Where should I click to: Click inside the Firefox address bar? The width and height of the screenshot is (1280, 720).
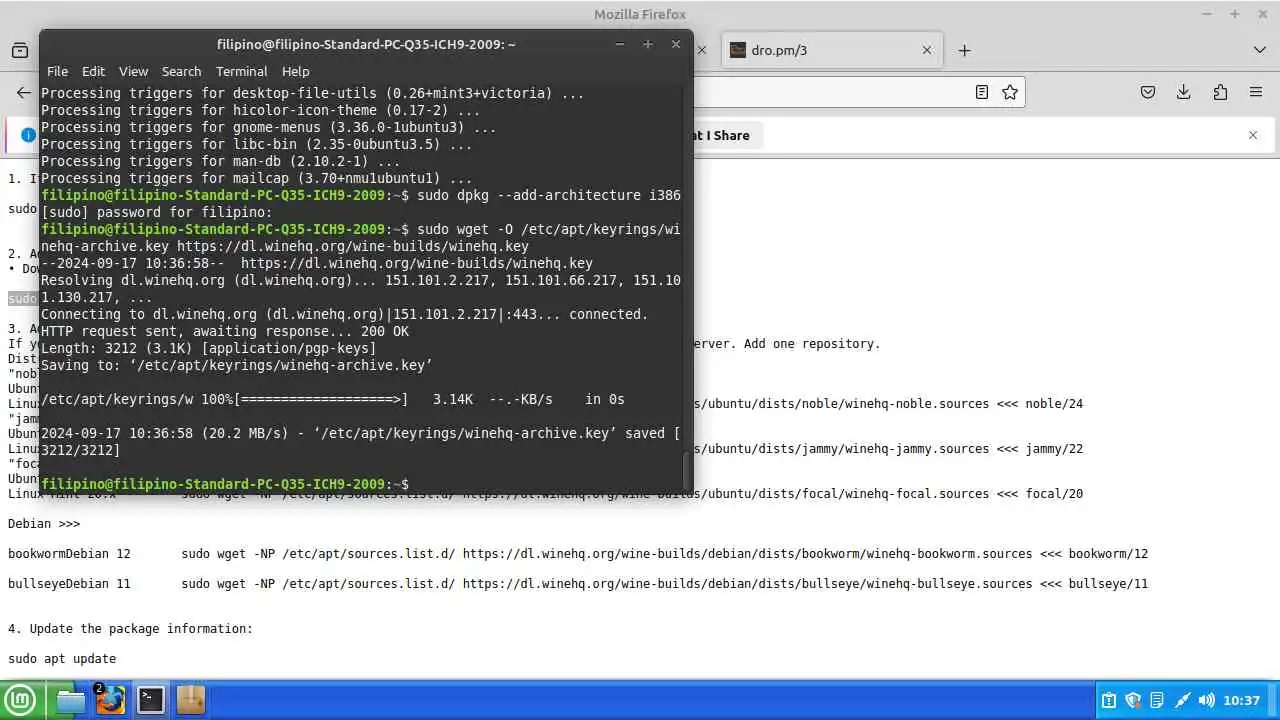pyautogui.click(x=830, y=92)
